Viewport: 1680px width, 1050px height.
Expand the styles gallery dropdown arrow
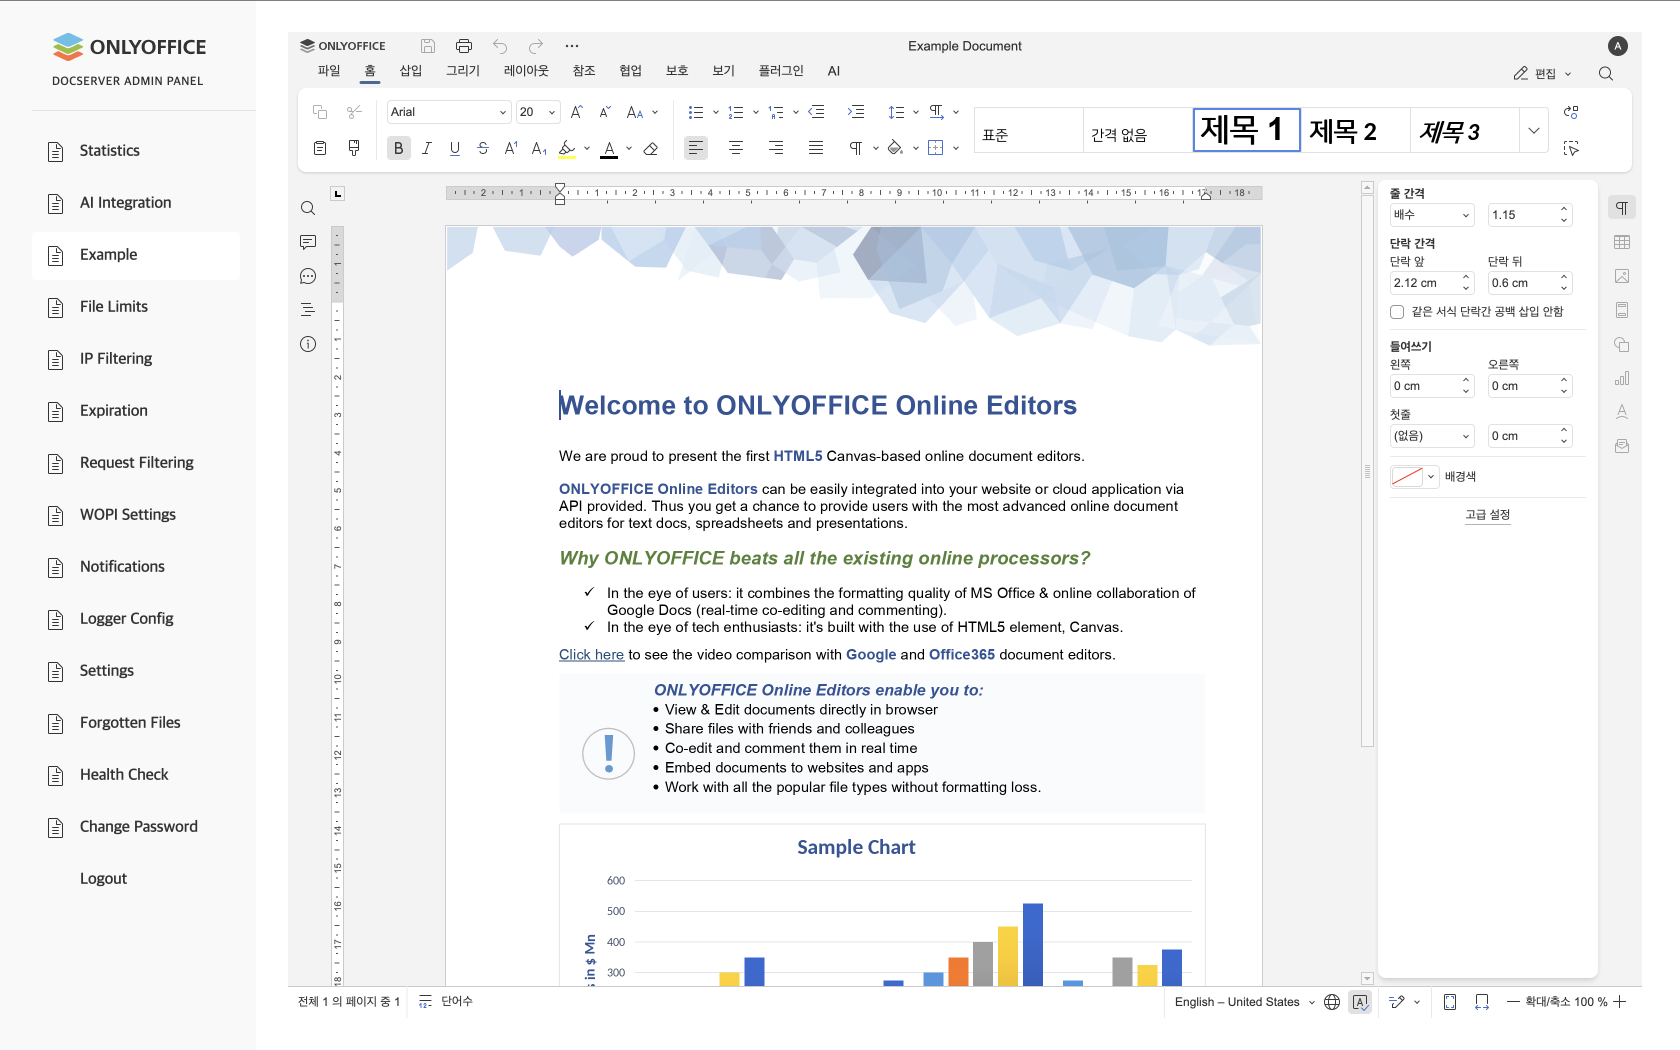(1533, 131)
